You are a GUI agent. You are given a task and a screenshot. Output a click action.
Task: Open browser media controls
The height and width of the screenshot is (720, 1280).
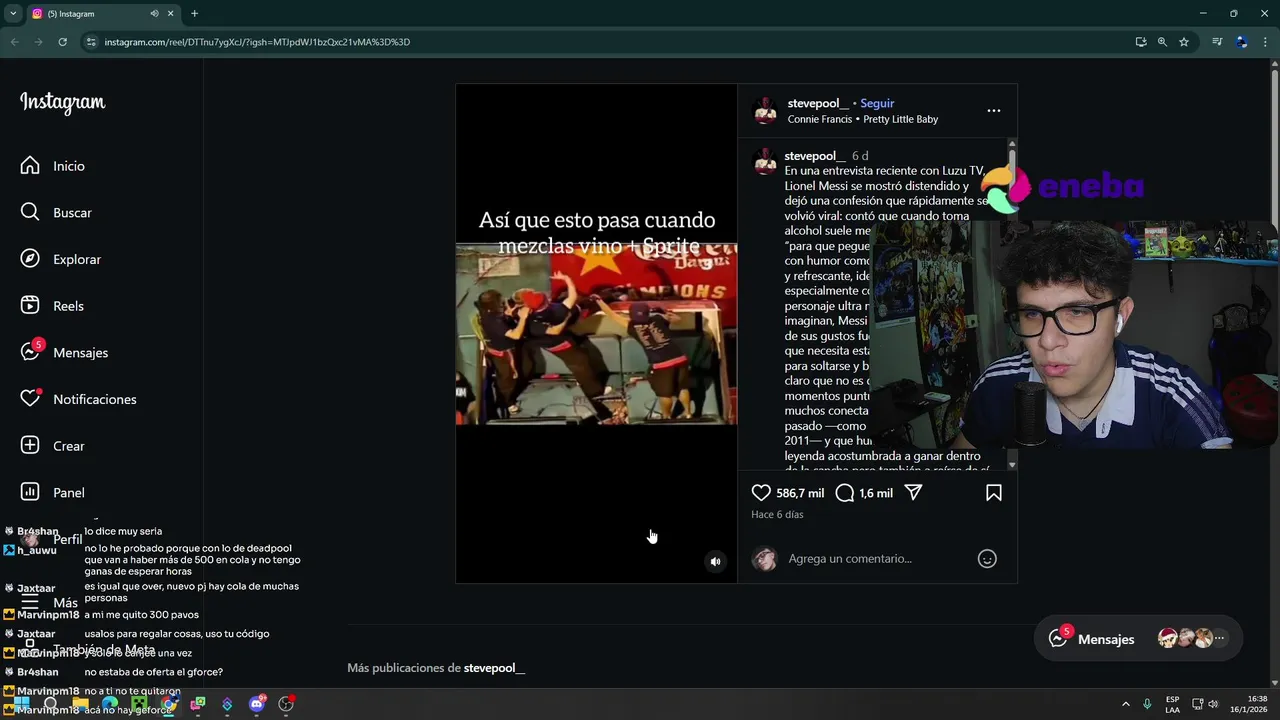click(x=1217, y=42)
